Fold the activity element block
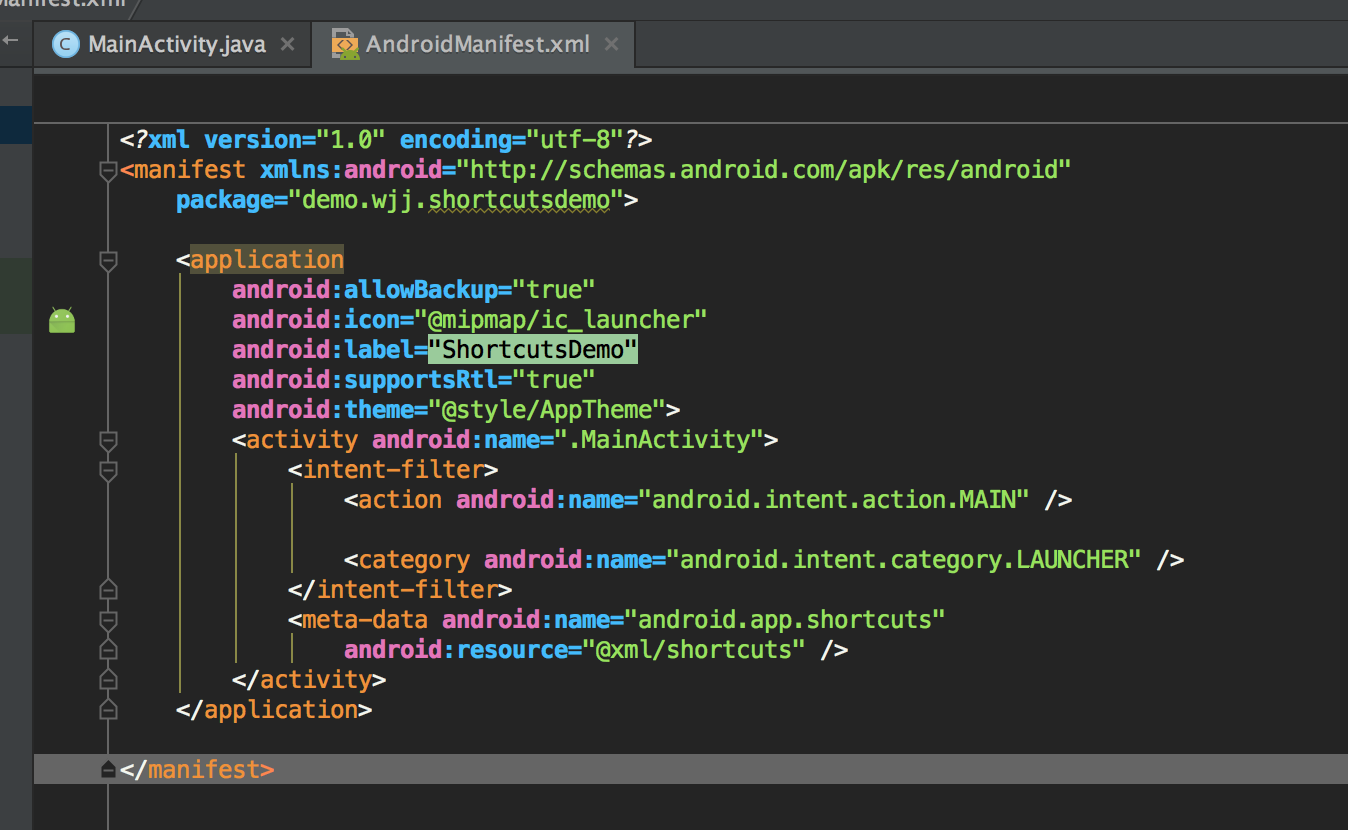The width and height of the screenshot is (1348, 830). (108, 440)
